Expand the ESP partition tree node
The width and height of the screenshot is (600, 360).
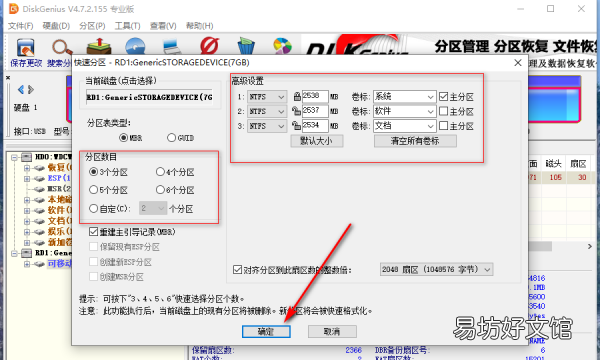coord(26,179)
